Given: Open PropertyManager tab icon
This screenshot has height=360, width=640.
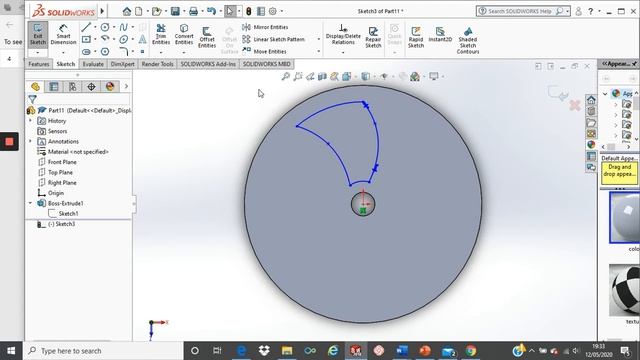Looking at the screenshot, I should [53, 87].
